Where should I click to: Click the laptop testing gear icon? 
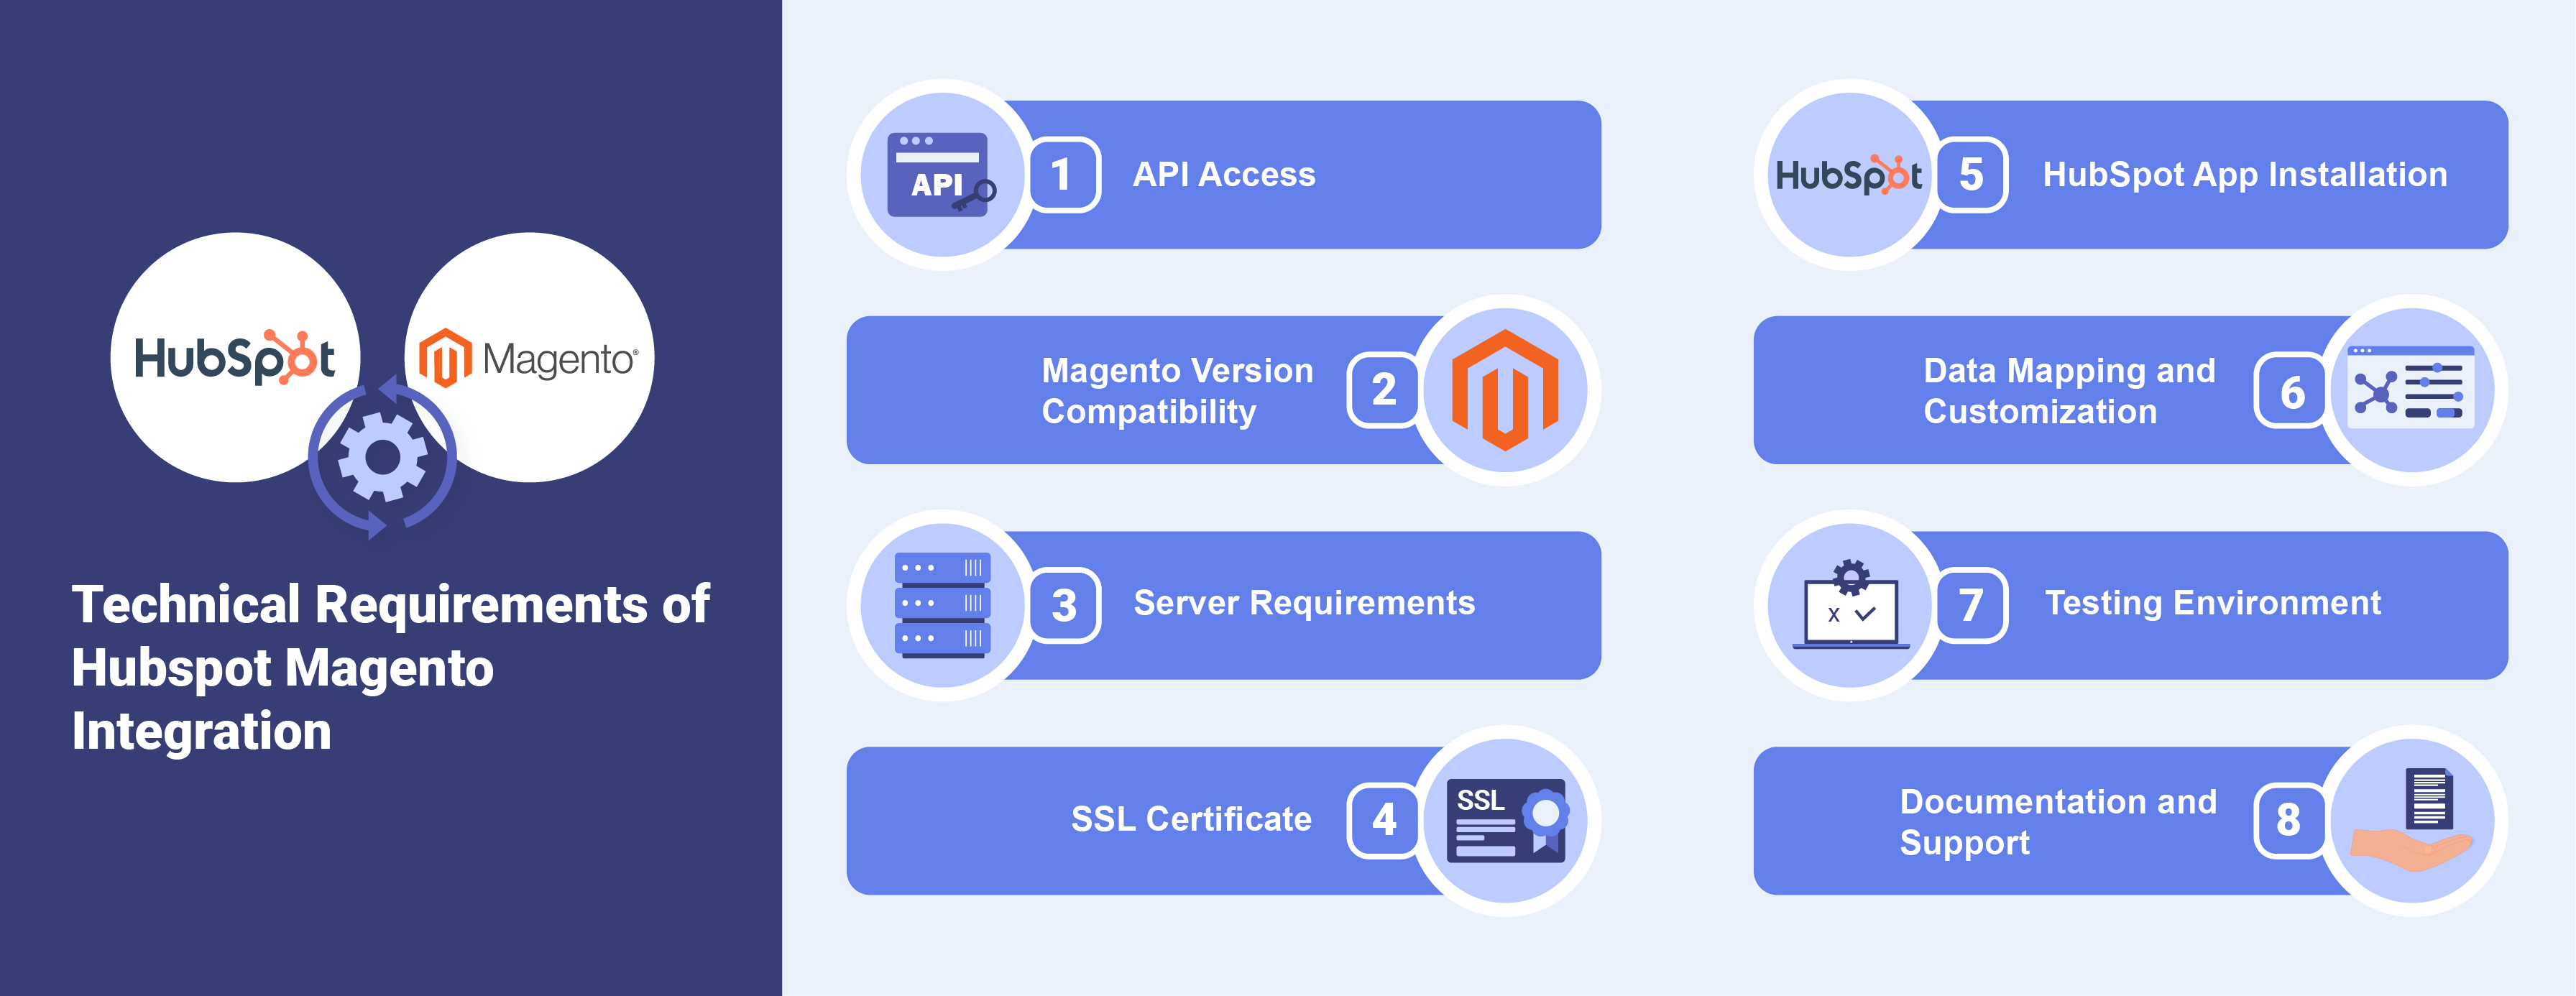tap(1851, 604)
